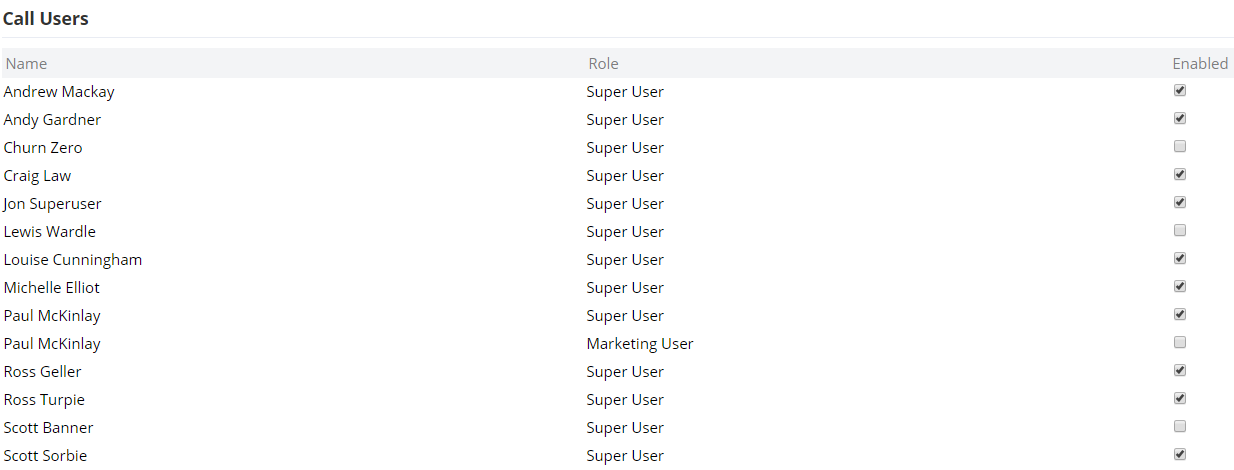Click the Ross Geller name
The height and width of the screenshot is (470, 1234).
pyautogui.click(x=43, y=372)
